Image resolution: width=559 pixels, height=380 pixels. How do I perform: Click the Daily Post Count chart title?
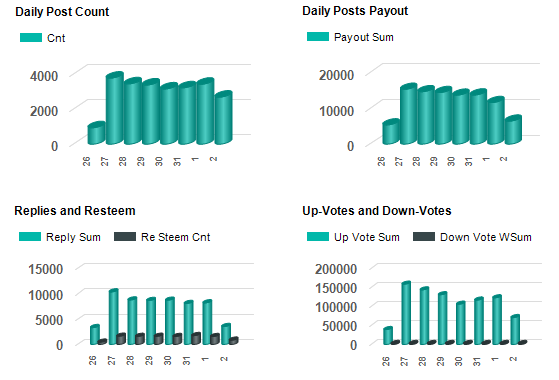click(x=62, y=12)
